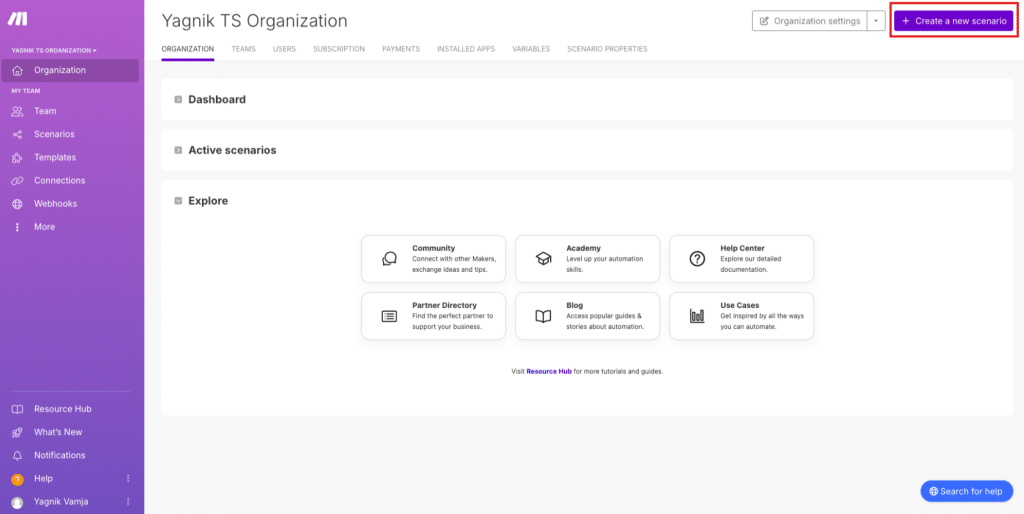This screenshot has width=1024, height=514.
Task: Click the Yagnik TS Organization page heading
Action: coord(255,21)
